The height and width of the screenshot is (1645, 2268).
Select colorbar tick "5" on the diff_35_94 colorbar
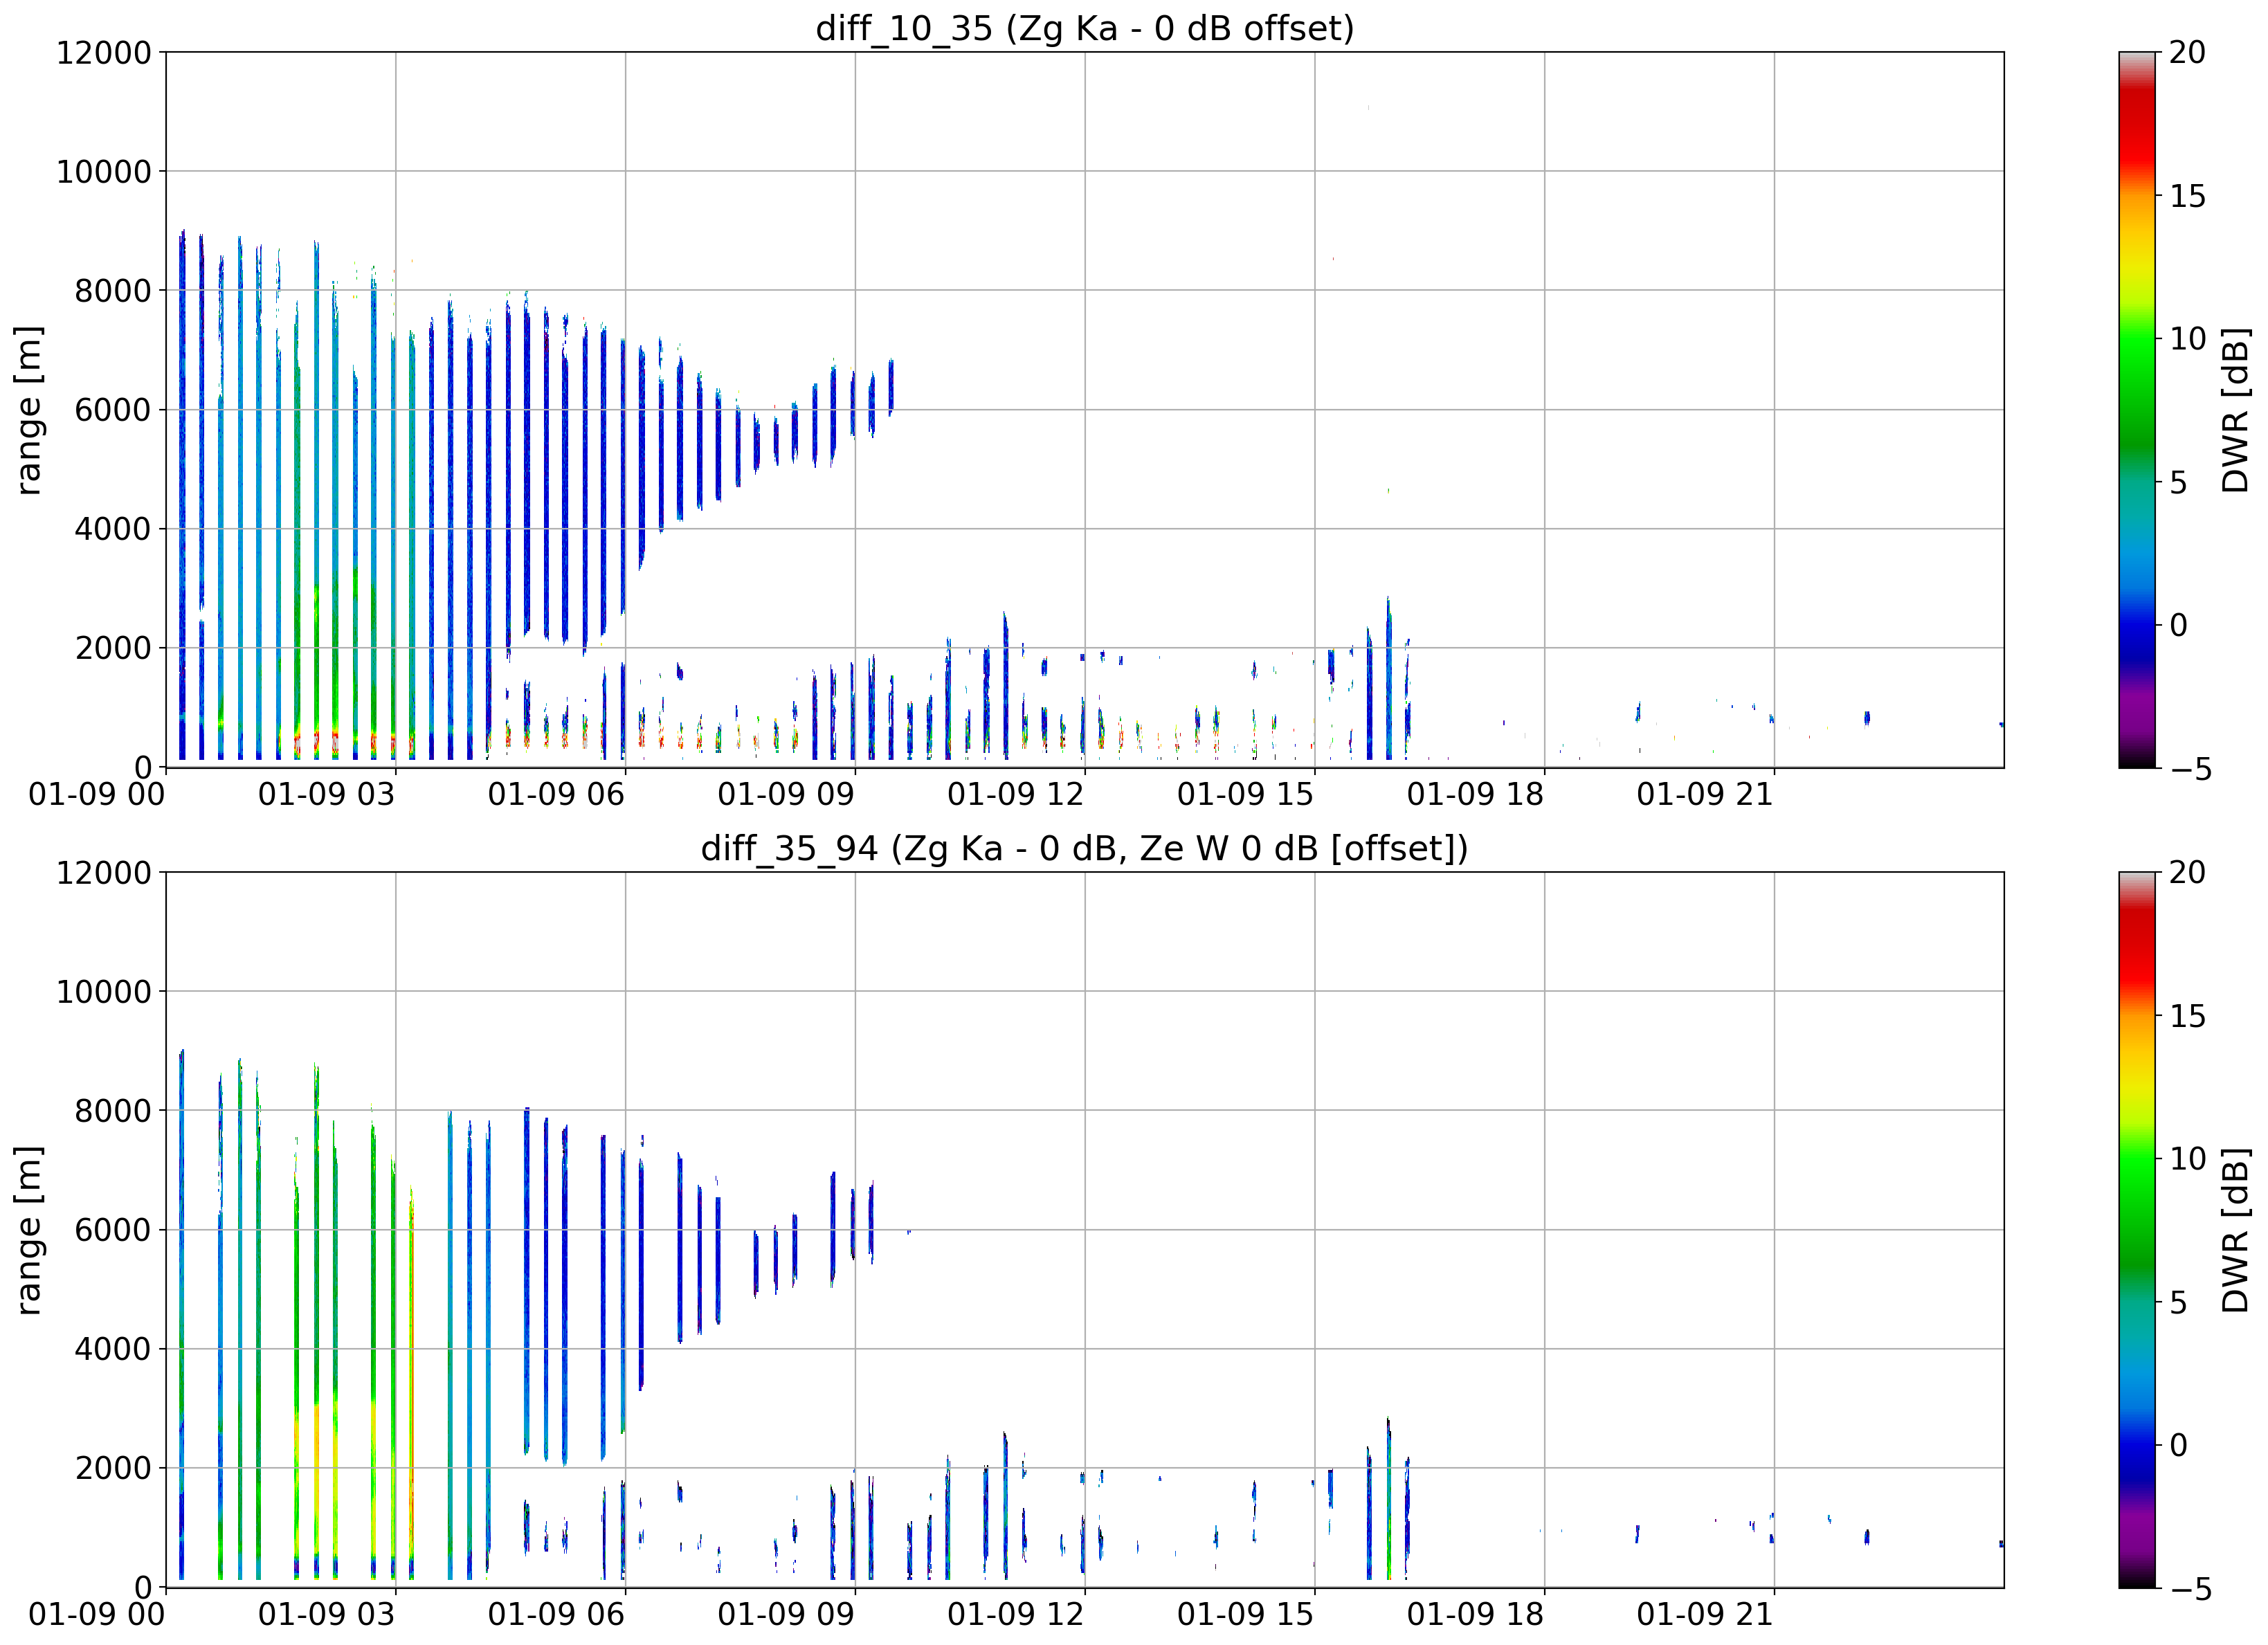2179,1302
